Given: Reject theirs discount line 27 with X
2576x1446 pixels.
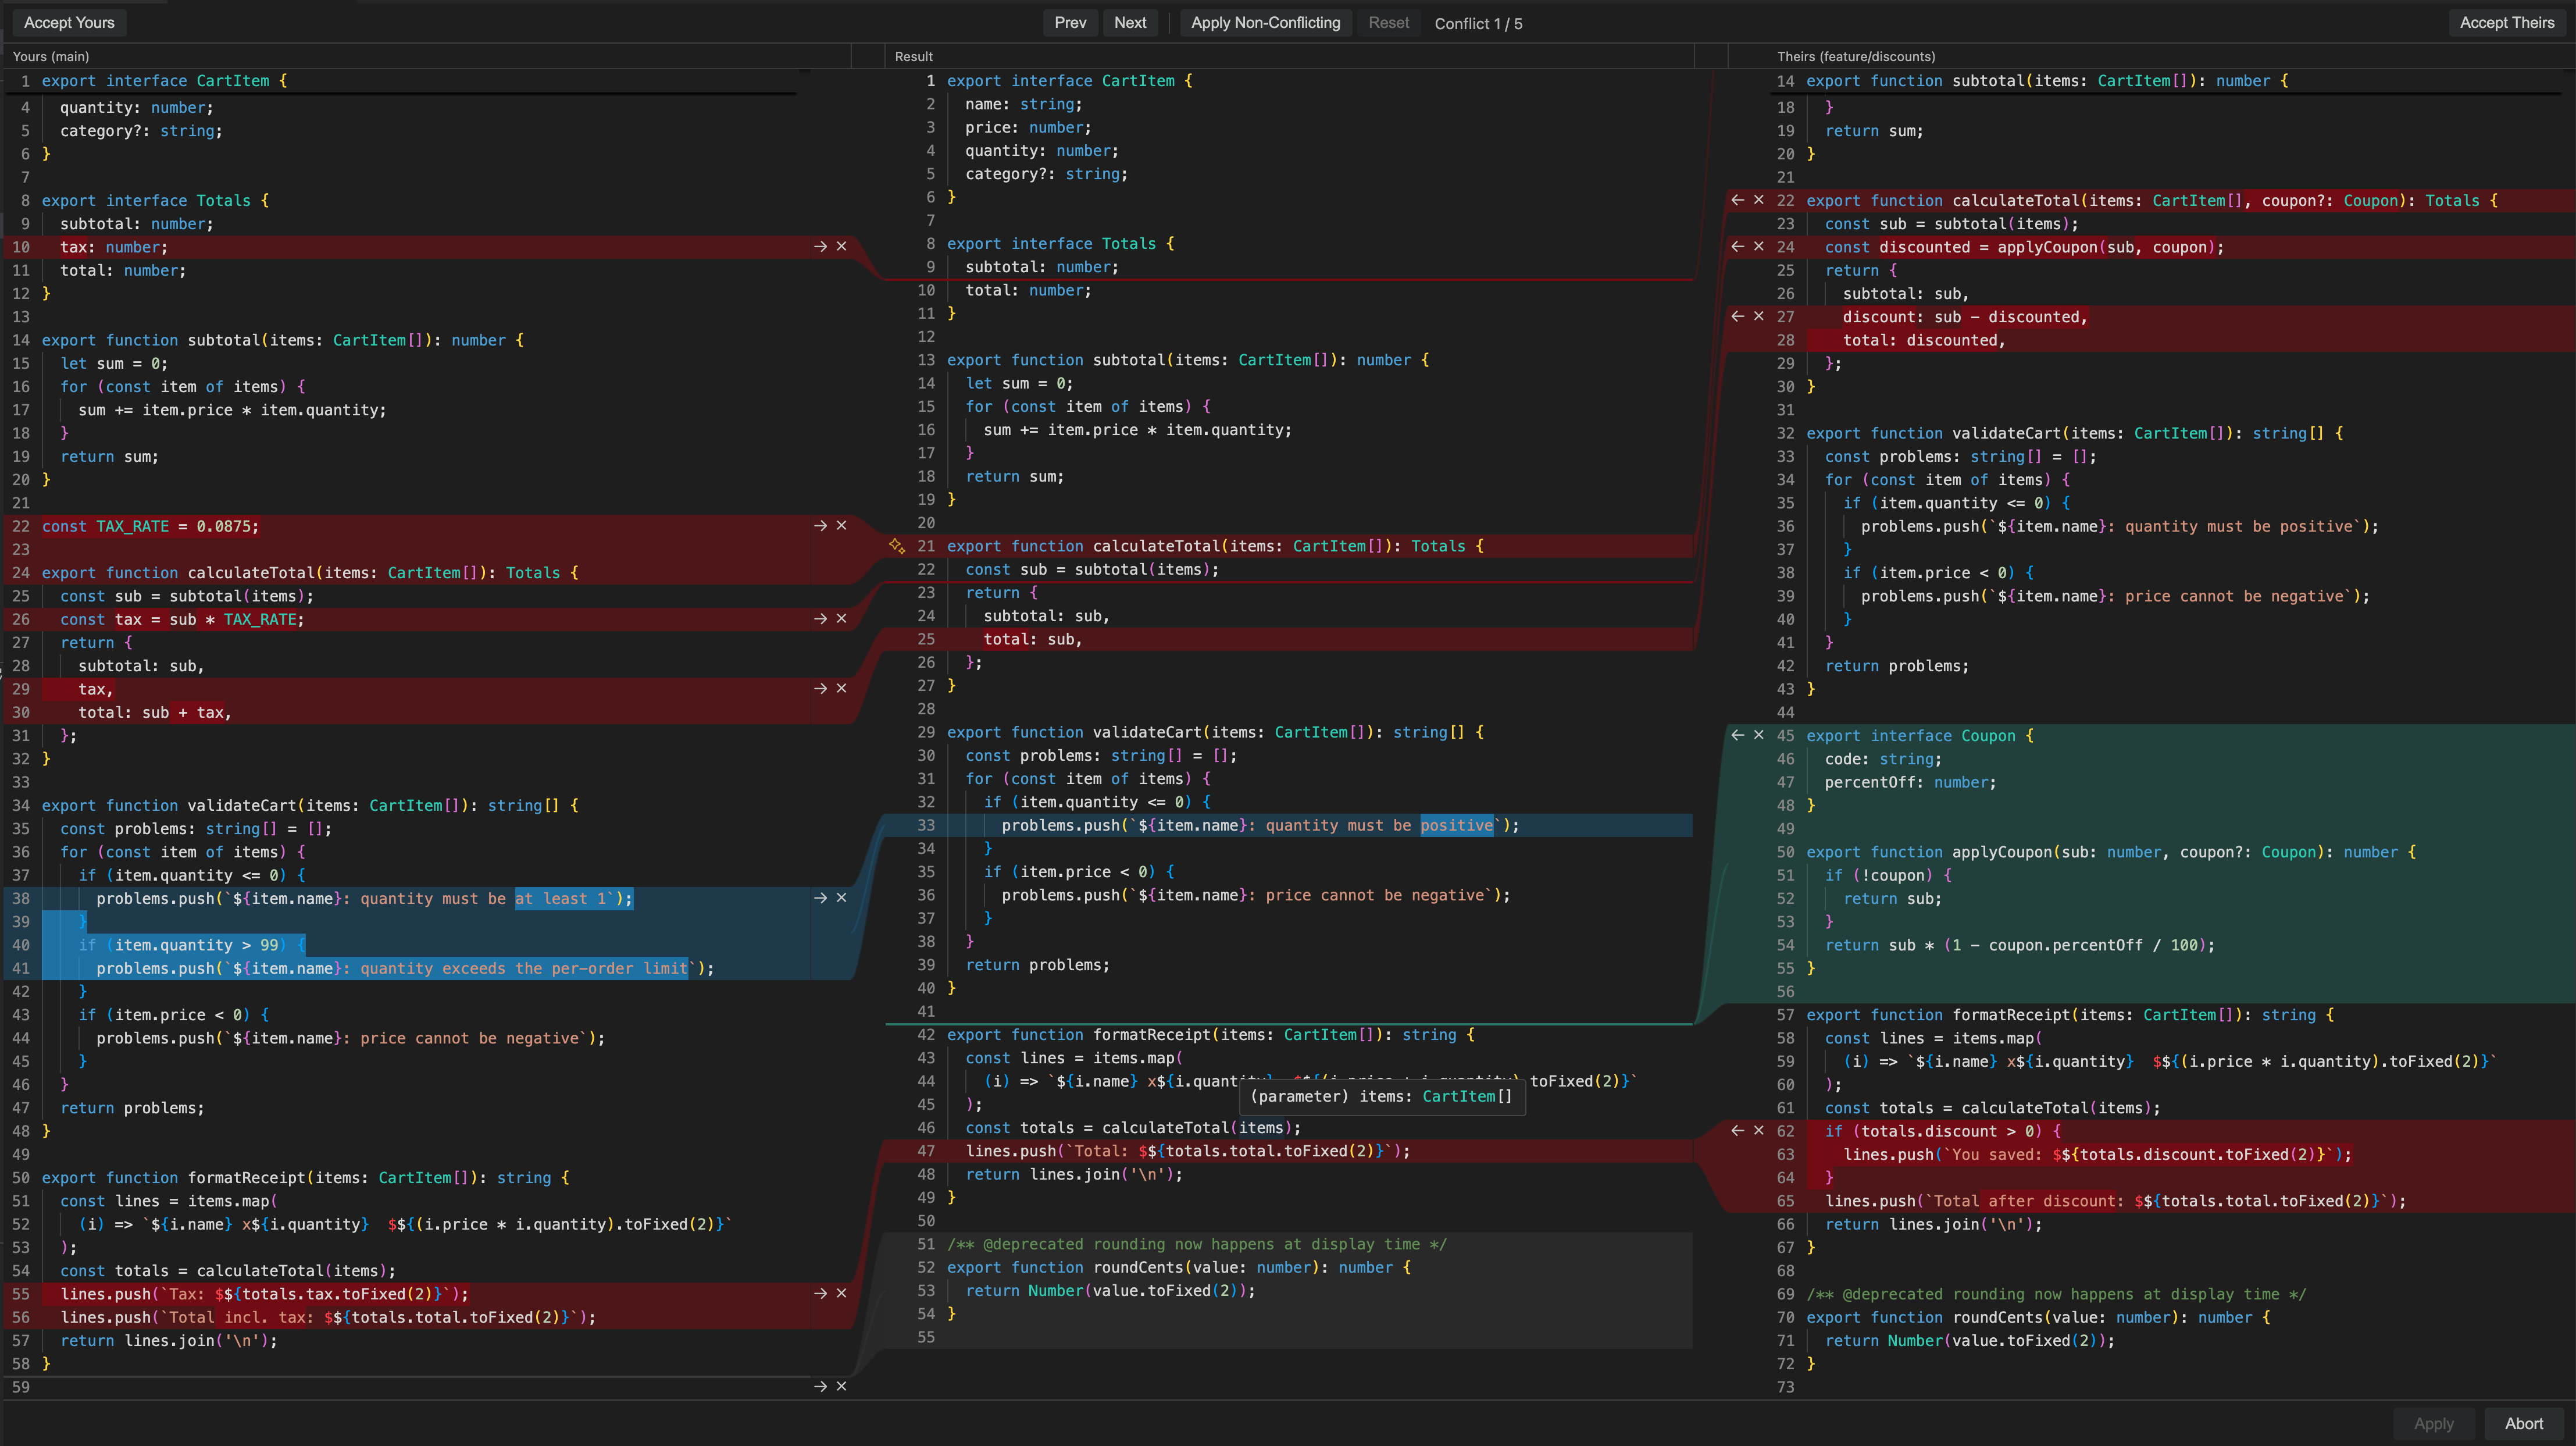Looking at the screenshot, I should point(1759,317).
